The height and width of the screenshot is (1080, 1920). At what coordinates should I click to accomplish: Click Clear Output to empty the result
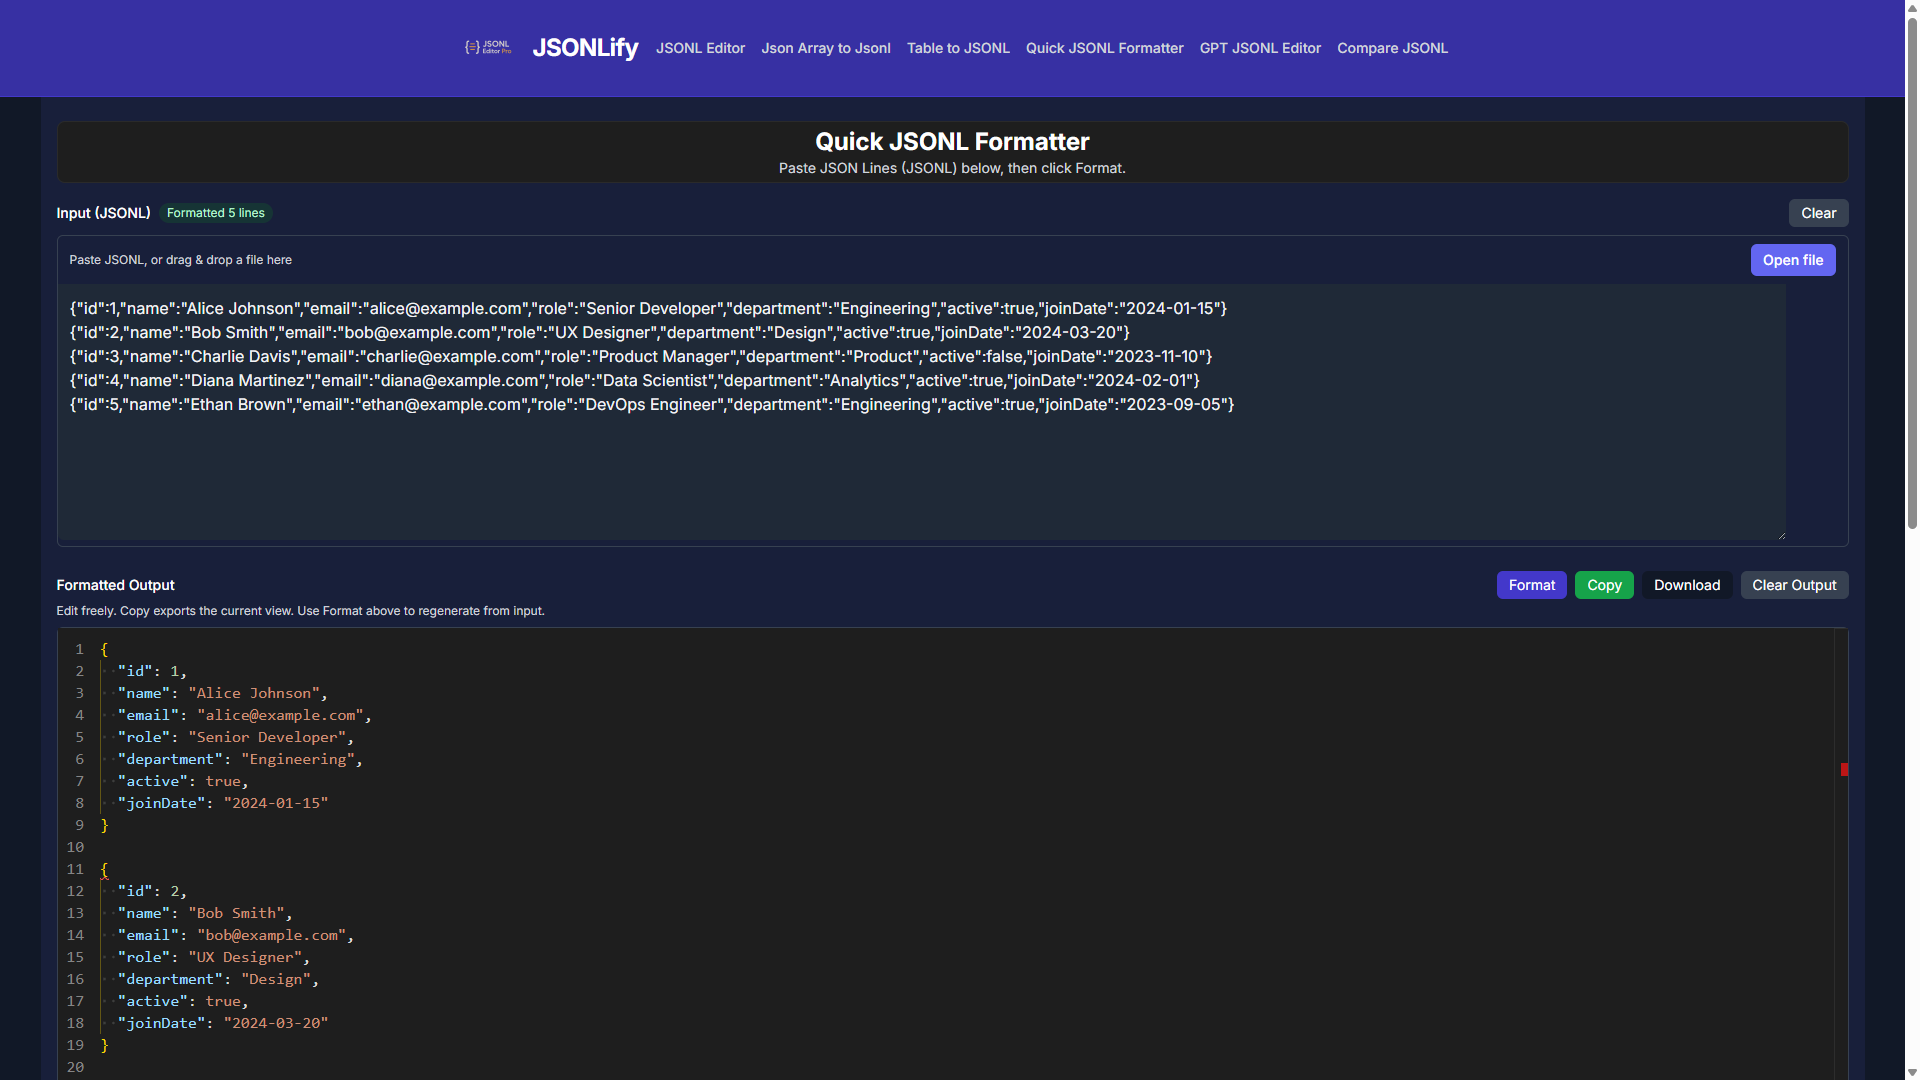[x=1794, y=585]
